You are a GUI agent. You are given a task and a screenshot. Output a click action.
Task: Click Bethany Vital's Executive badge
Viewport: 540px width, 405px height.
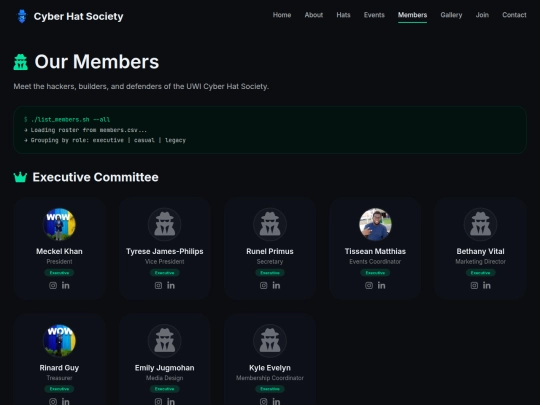480,273
